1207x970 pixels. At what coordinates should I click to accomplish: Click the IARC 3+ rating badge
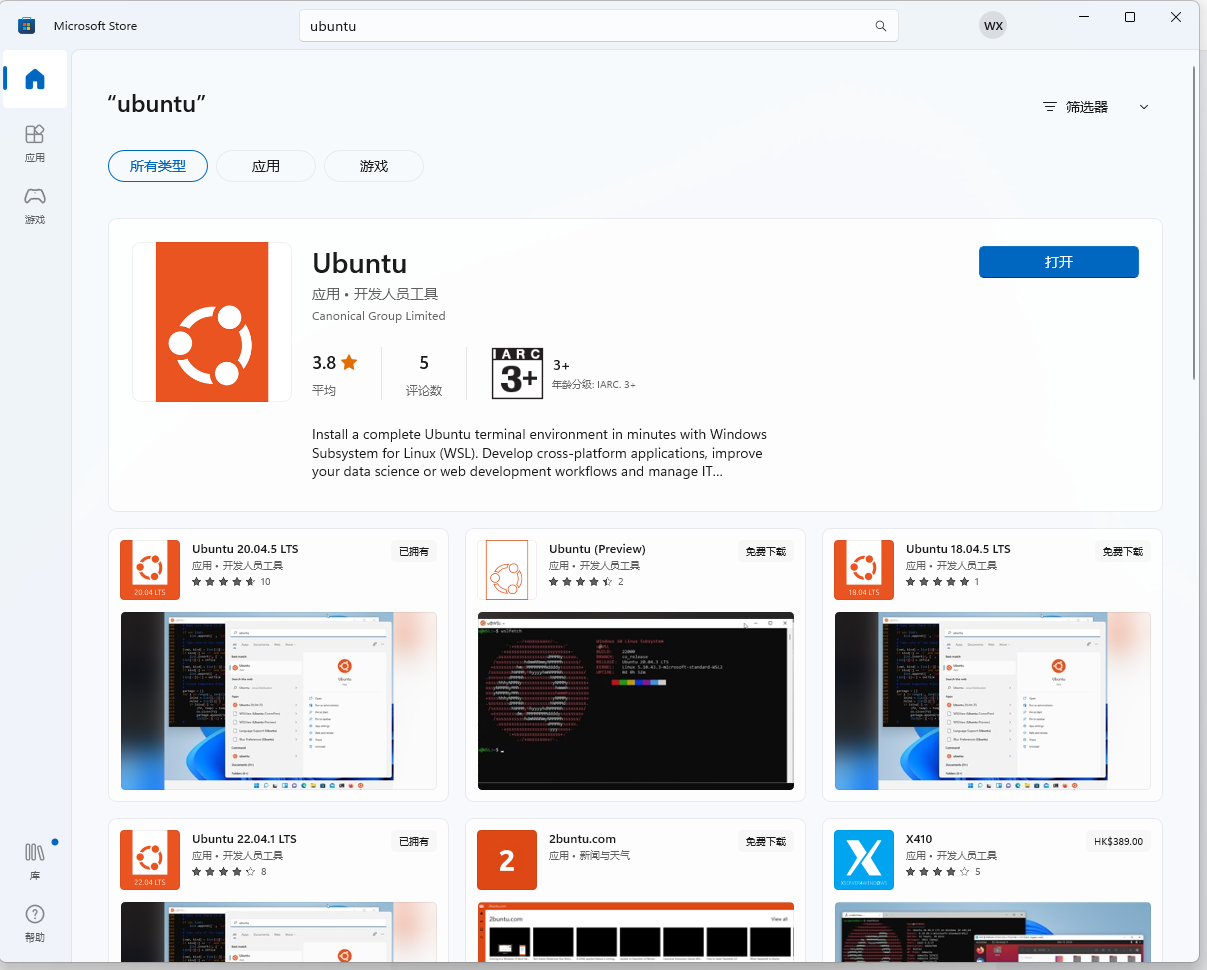(x=517, y=373)
